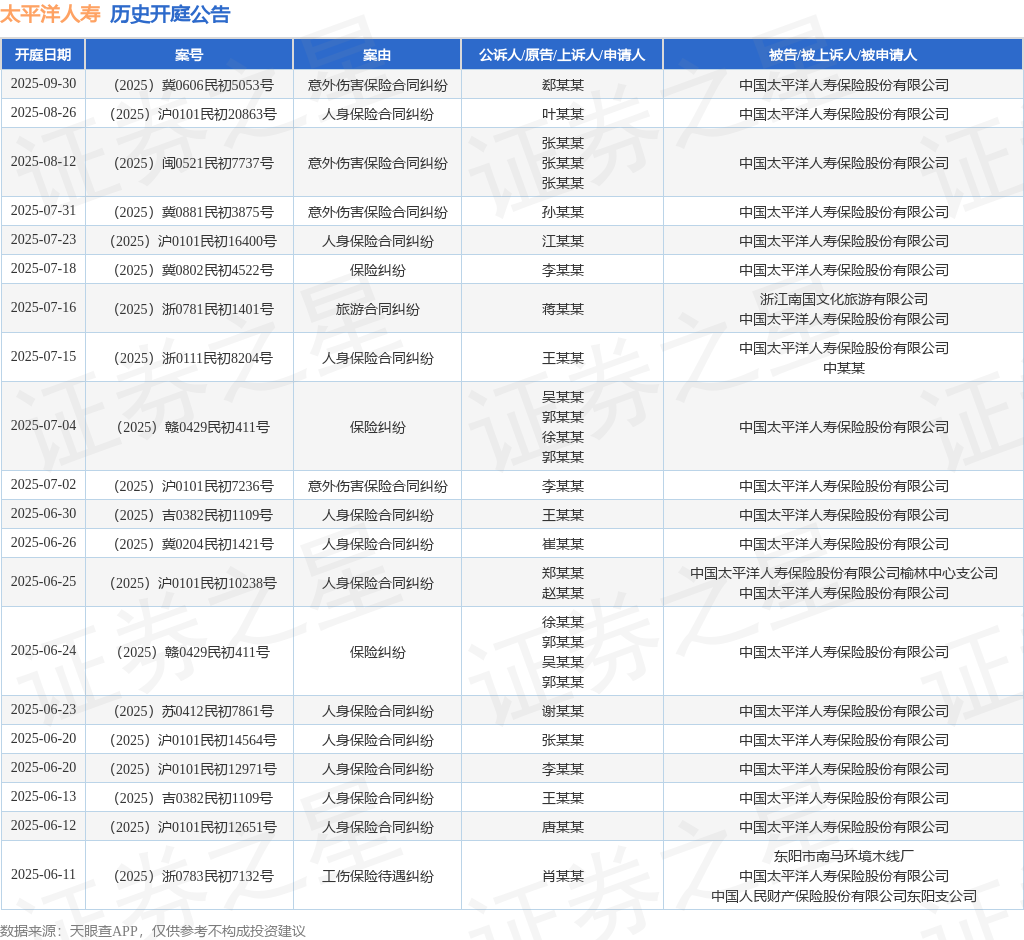Image resolution: width=1024 pixels, height=940 pixels.
Task: Click the 榆林中心支公司 defendant line
Action: (x=844, y=573)
